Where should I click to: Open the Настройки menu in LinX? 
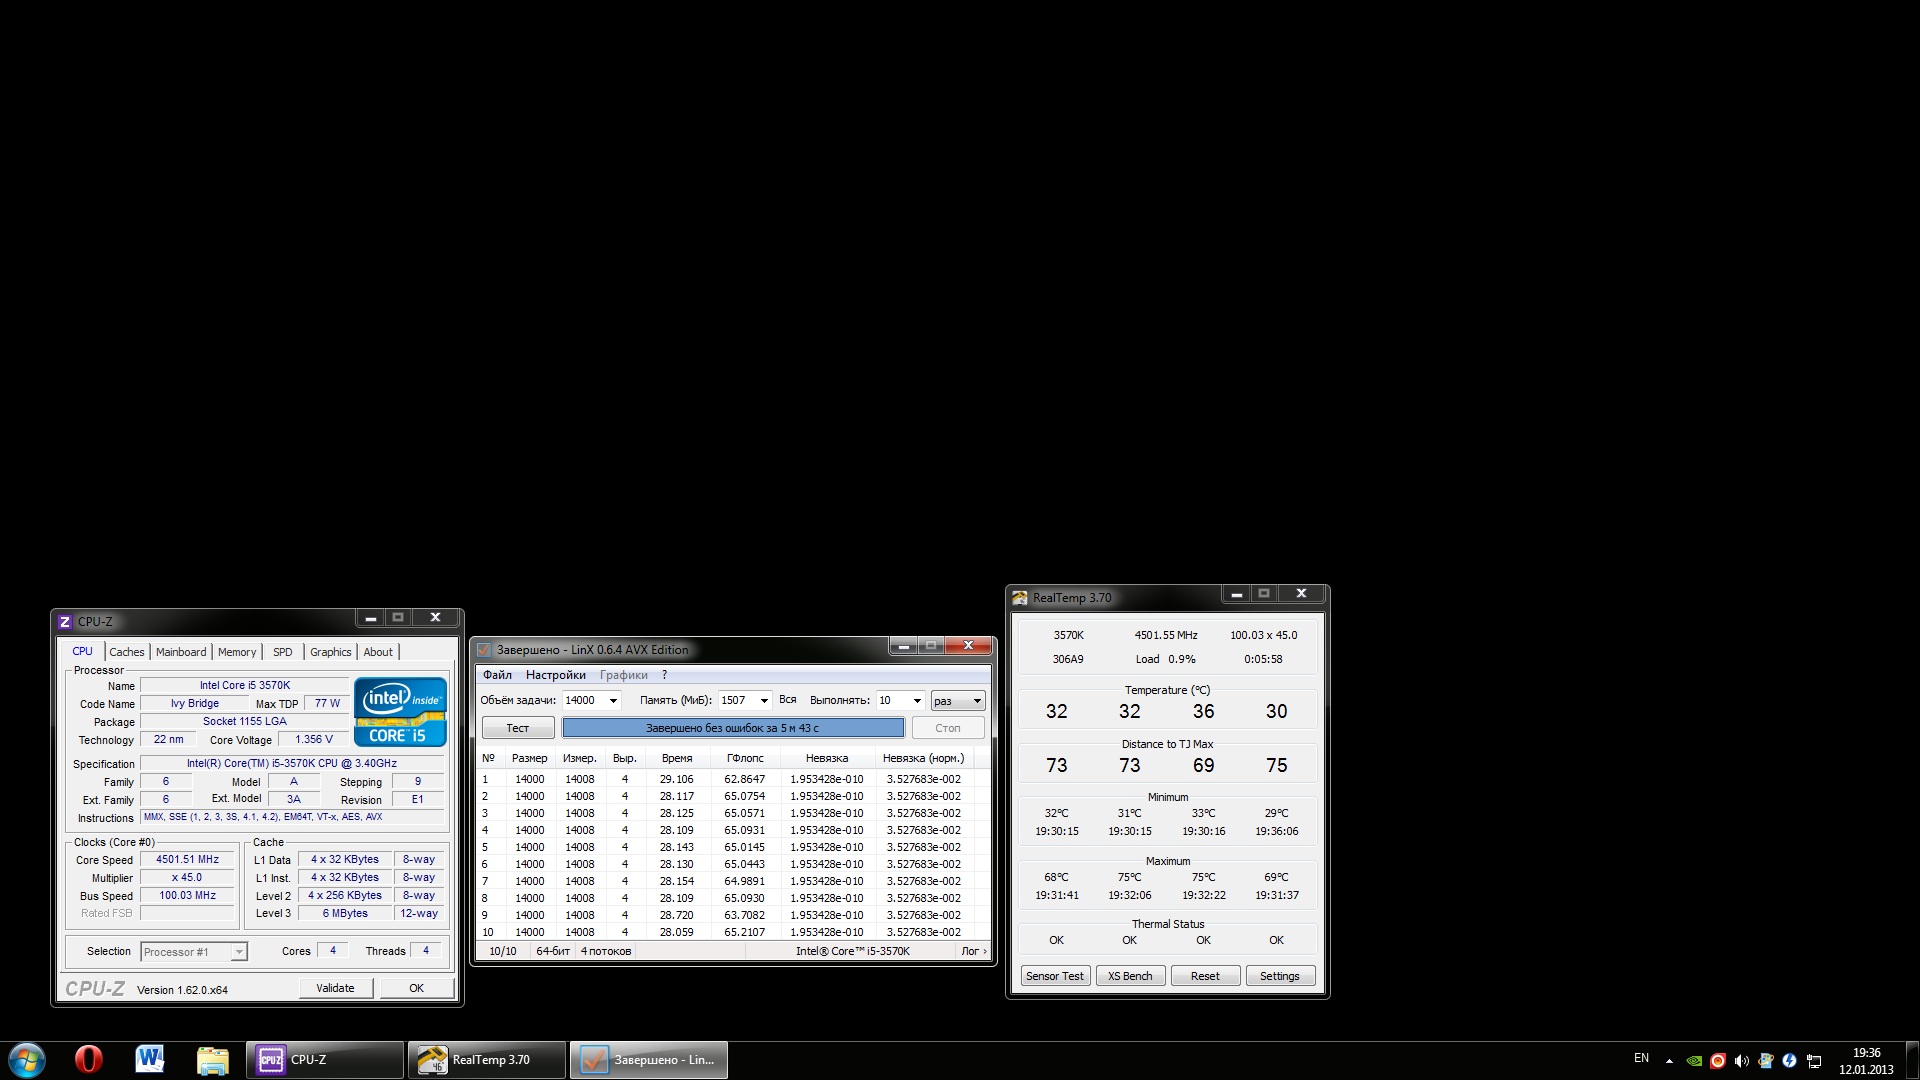555,675
